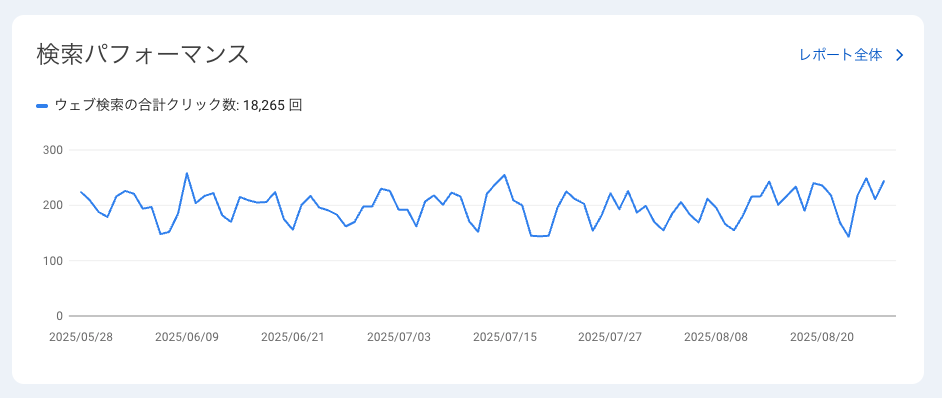Image resolution: width=942 pixels, height=398 pixels.
Task: Click the 2025/07/03 date label
Action: (399, 337)
